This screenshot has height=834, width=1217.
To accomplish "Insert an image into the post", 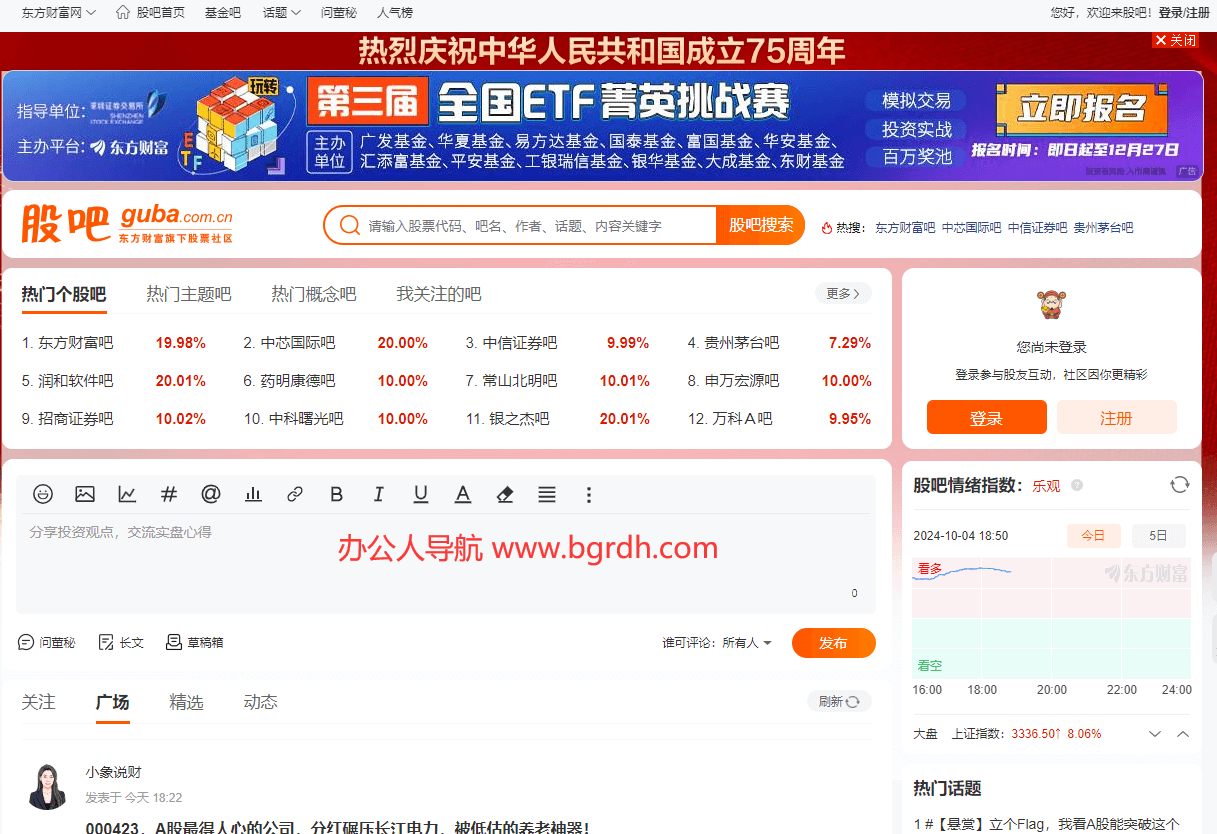I will (85, 494).
